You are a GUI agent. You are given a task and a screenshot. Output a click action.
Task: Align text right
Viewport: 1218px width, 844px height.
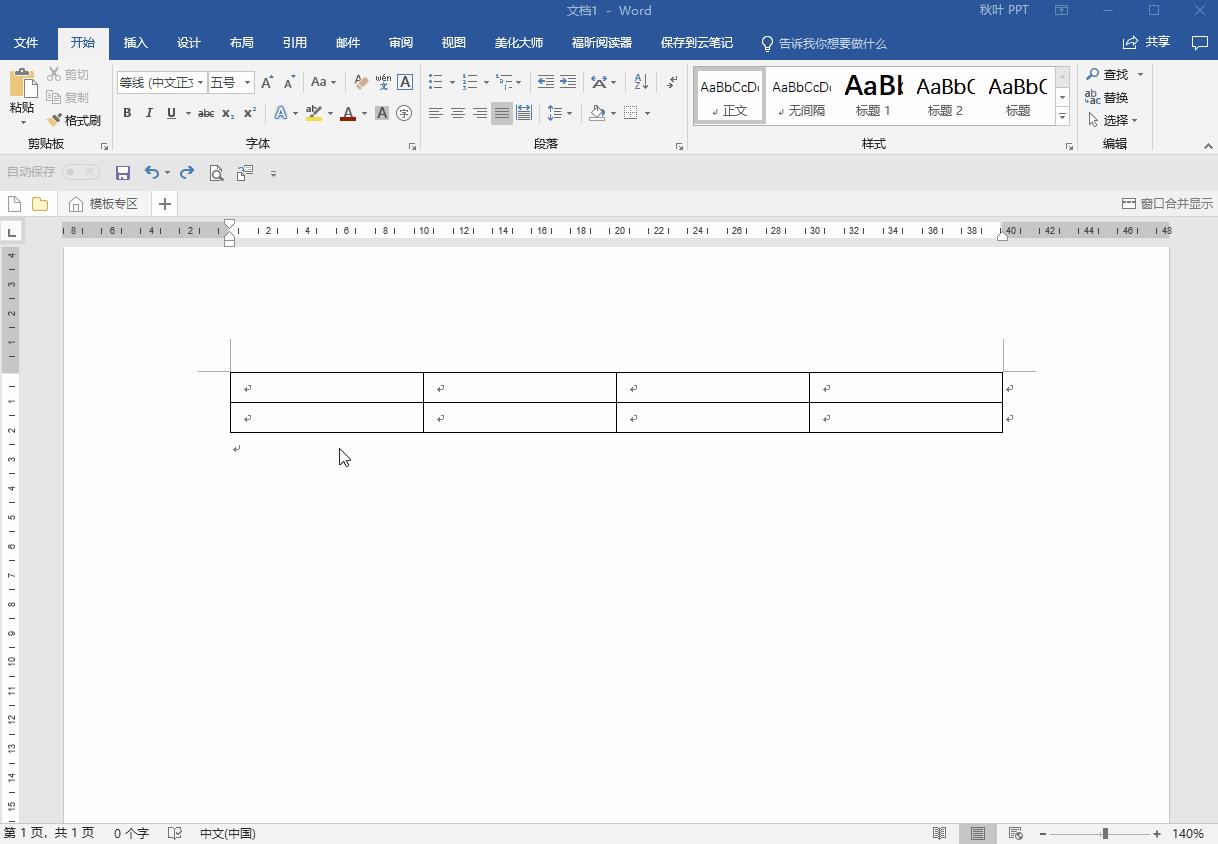click(480, 113)
